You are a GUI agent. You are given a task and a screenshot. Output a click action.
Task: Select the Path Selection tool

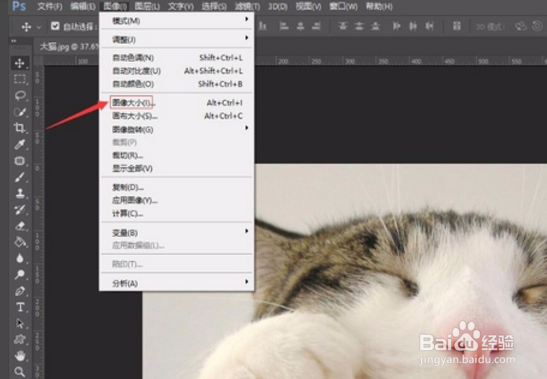click(20, 324)
